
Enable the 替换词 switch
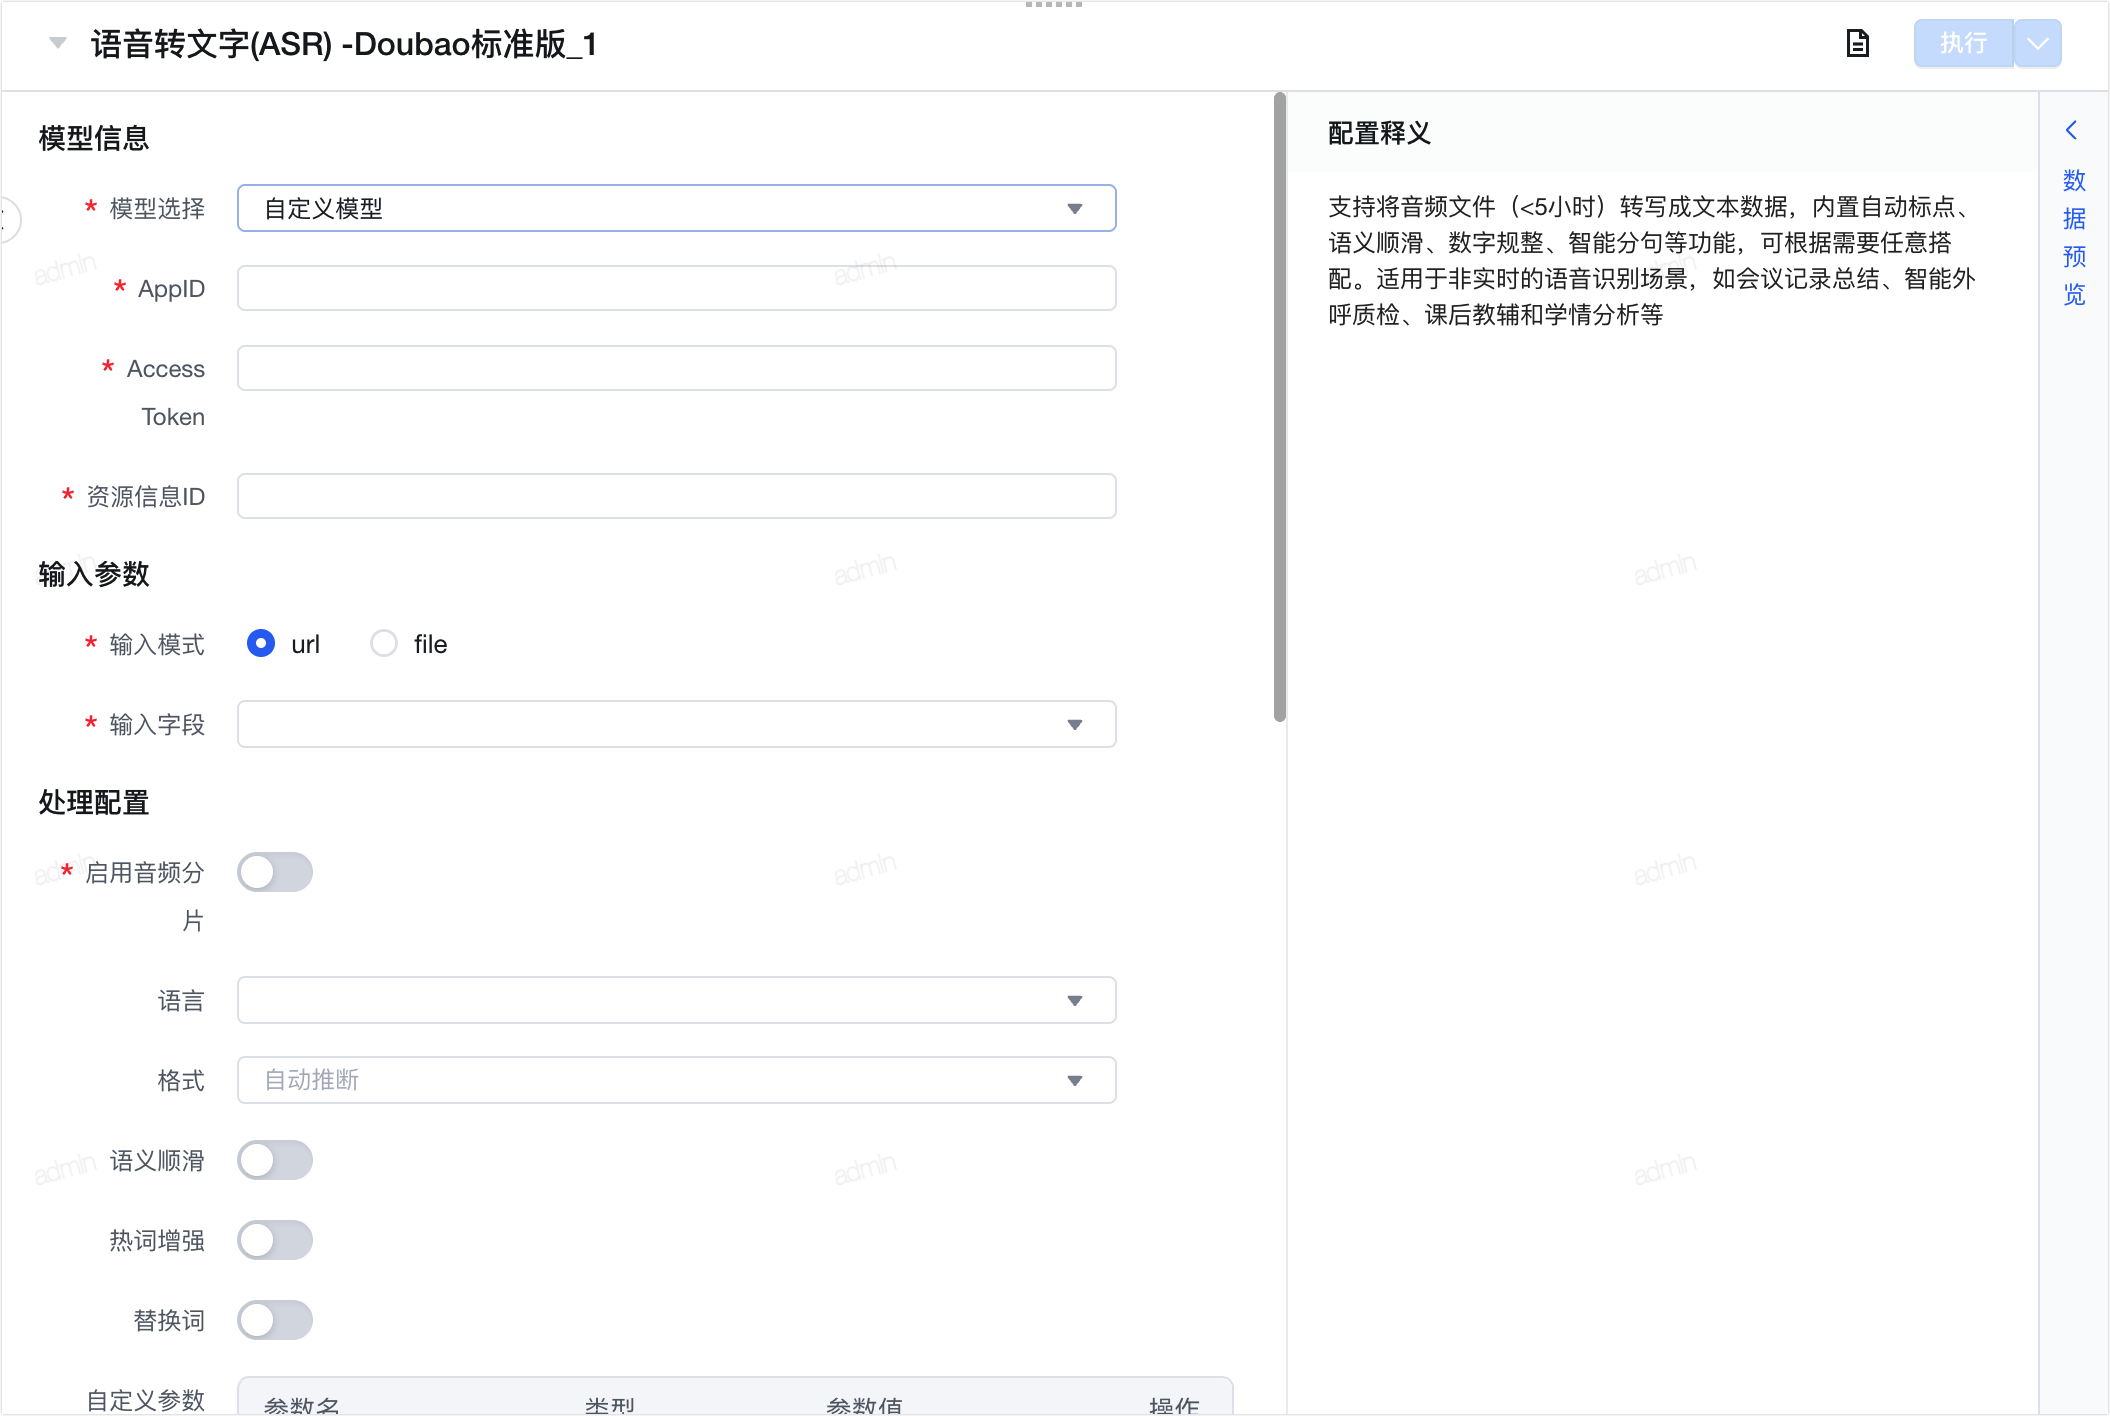(275, 1320)
